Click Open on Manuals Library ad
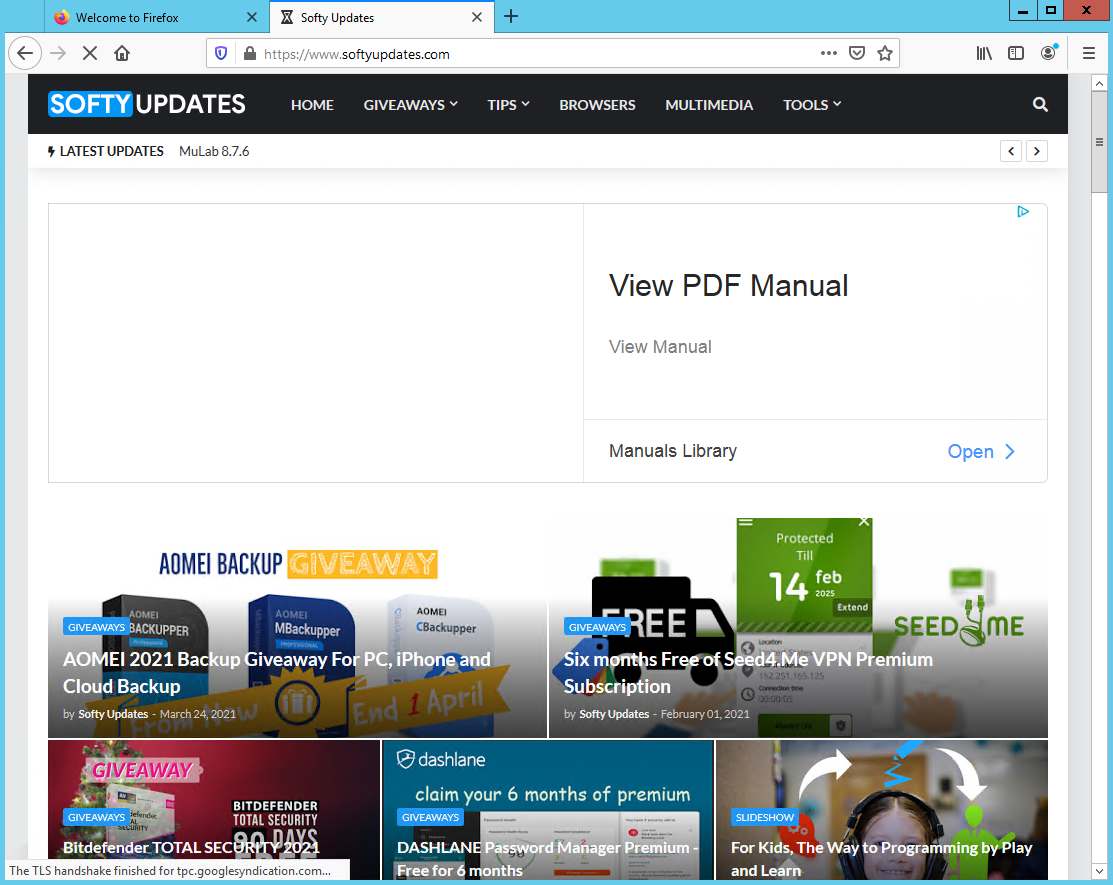The height and width of the screenshot is (885, 1113). (981, 451)
